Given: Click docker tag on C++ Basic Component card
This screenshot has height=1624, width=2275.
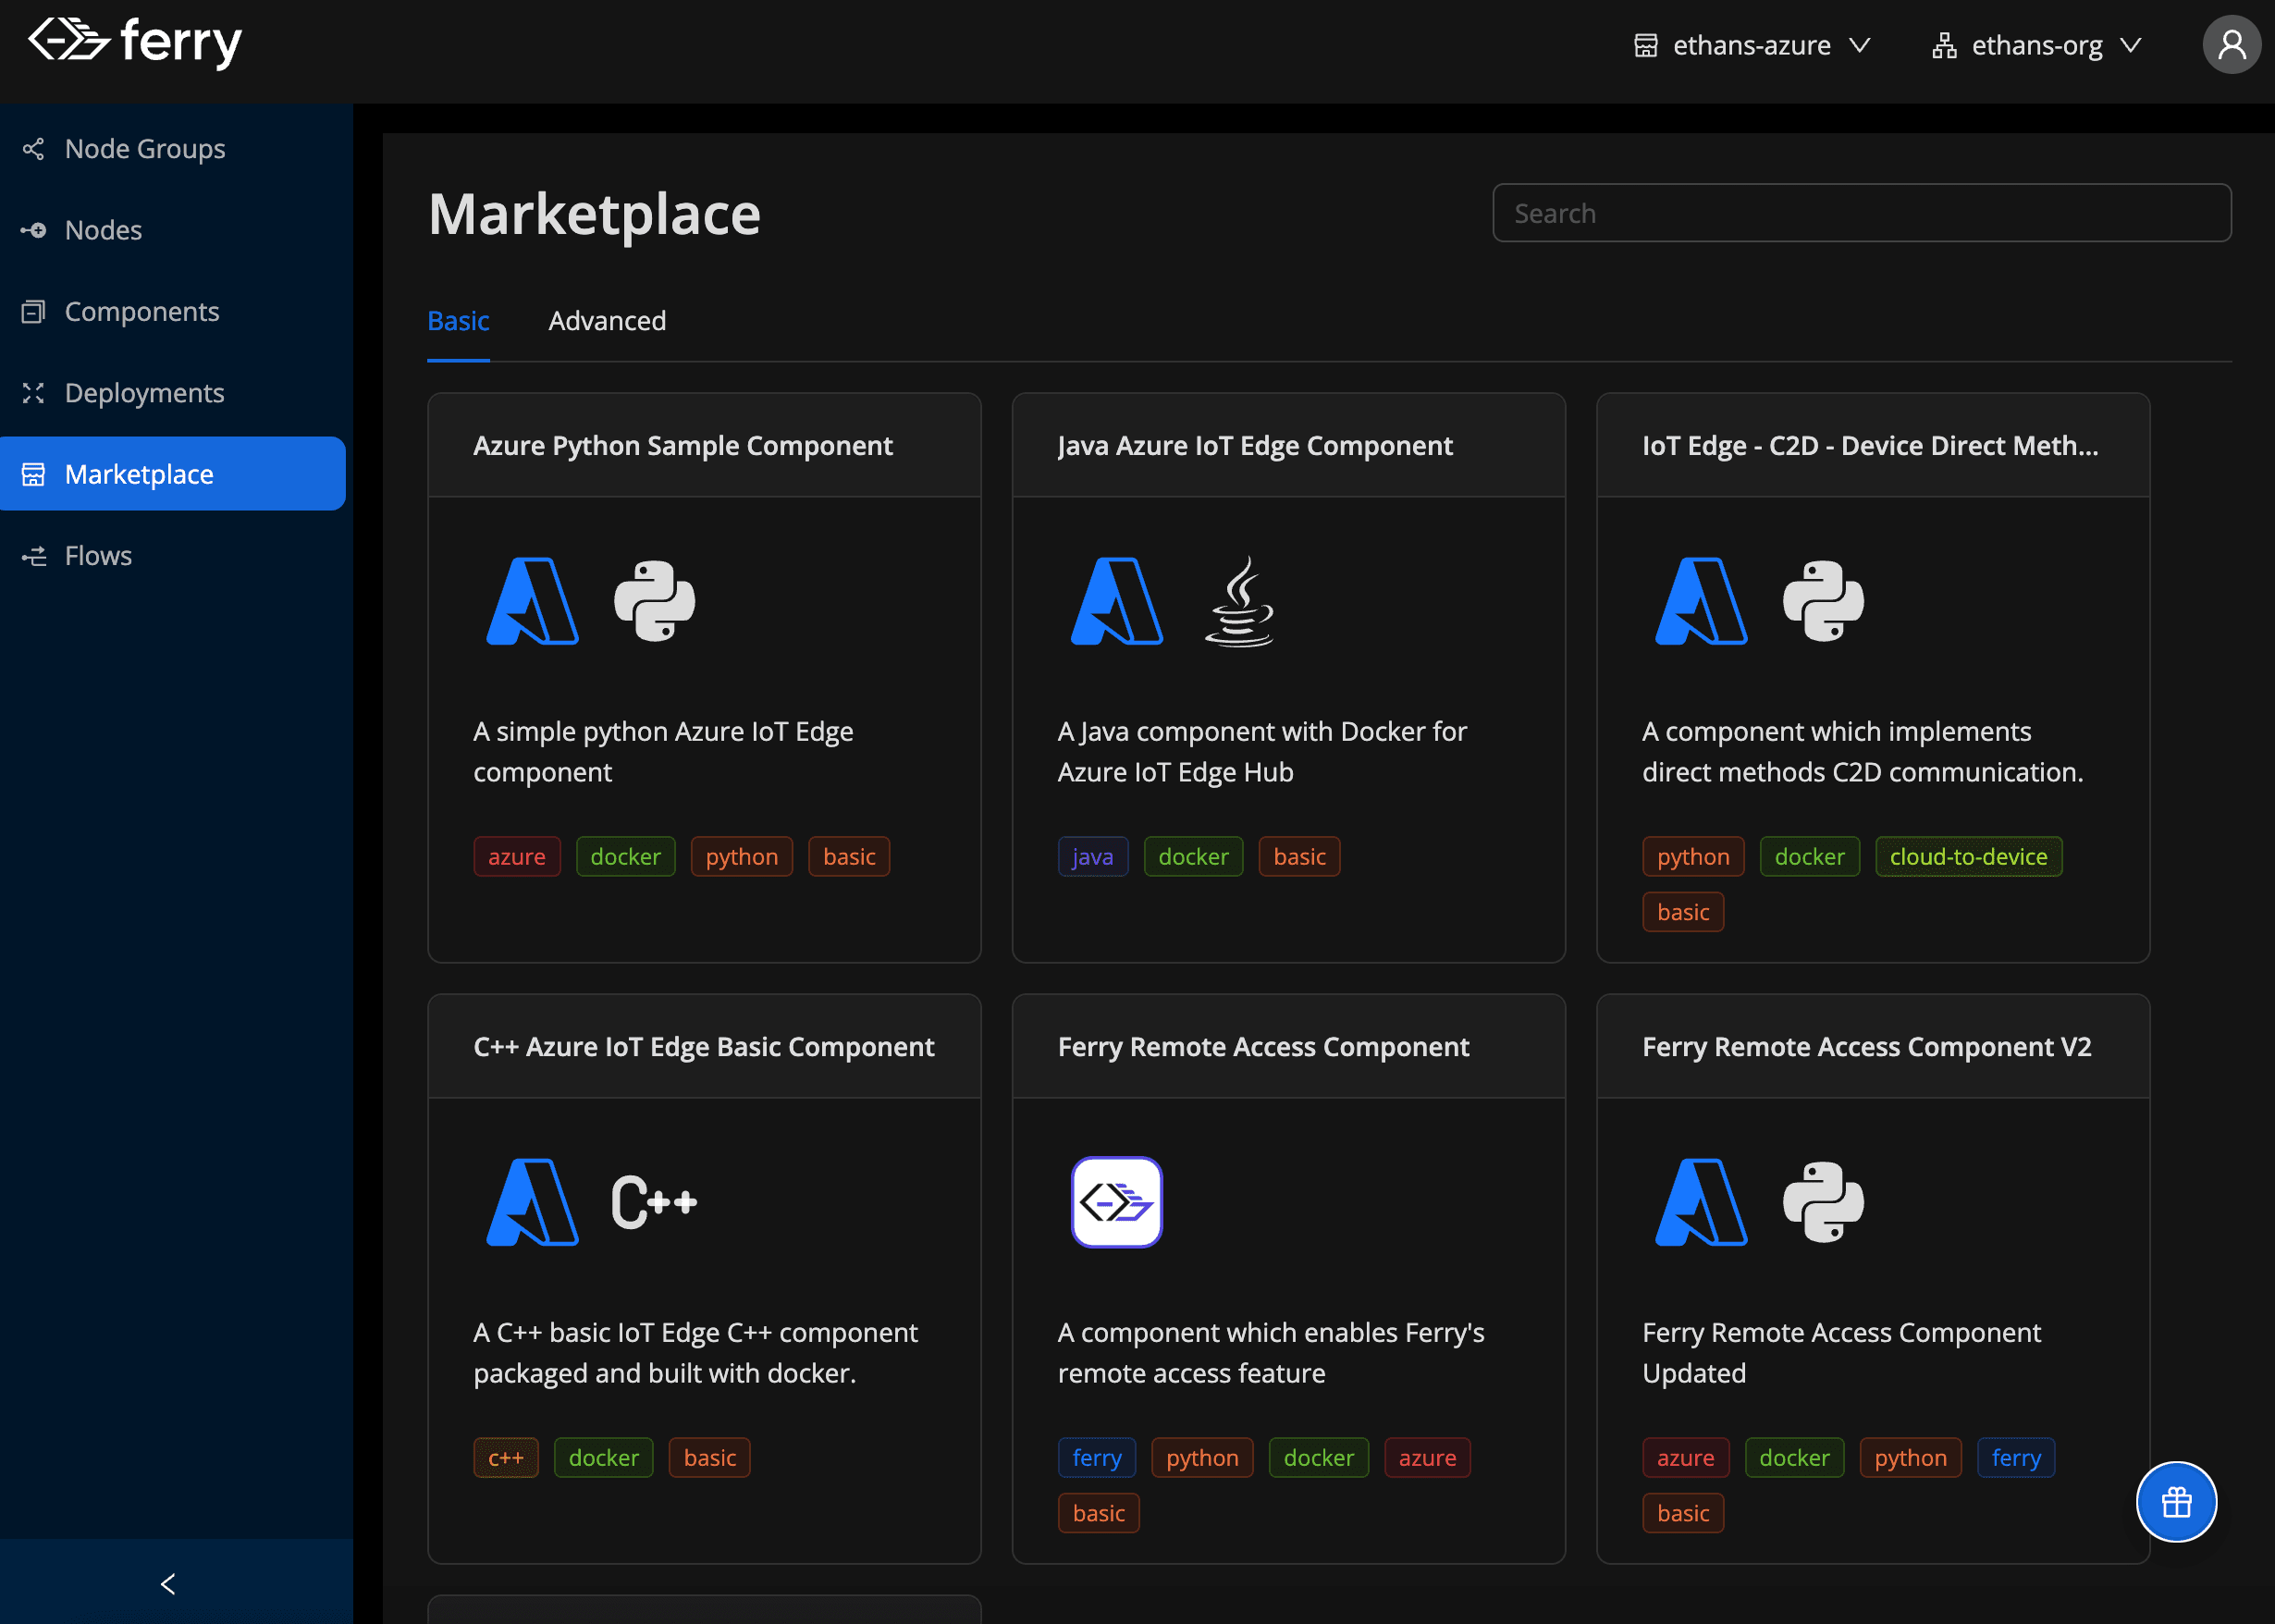Looking at the screenshot, I should click(603, 1458).
